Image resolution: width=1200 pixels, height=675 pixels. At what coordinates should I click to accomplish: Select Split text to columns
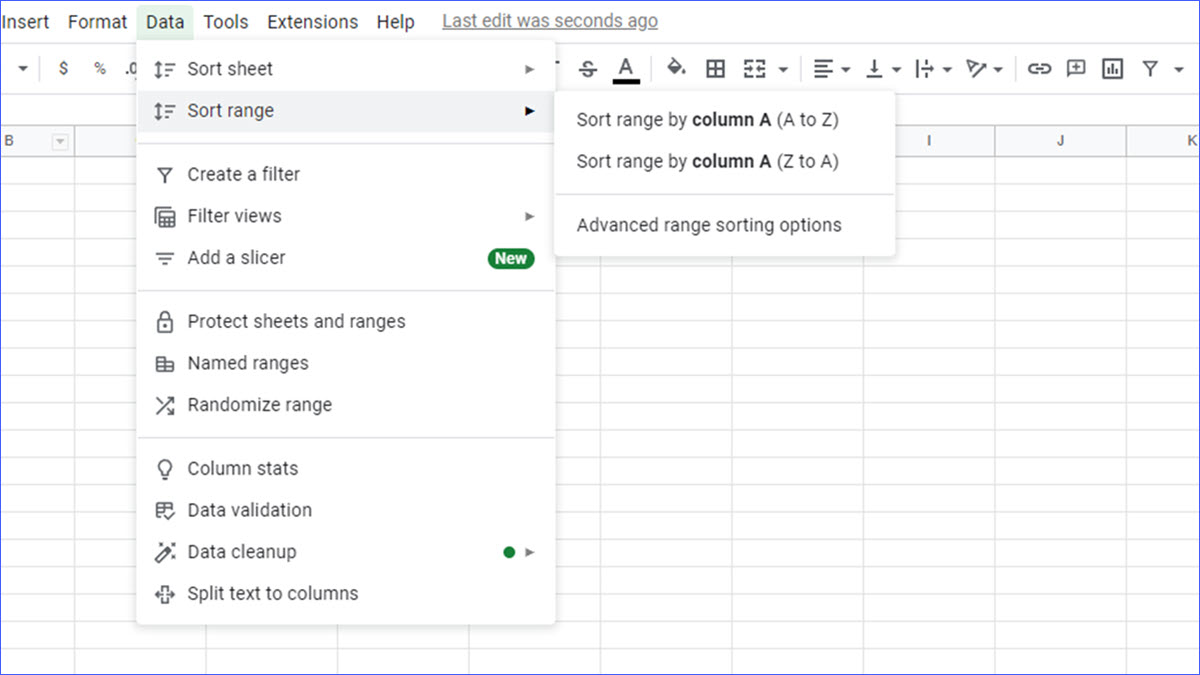tap(272, 593)
